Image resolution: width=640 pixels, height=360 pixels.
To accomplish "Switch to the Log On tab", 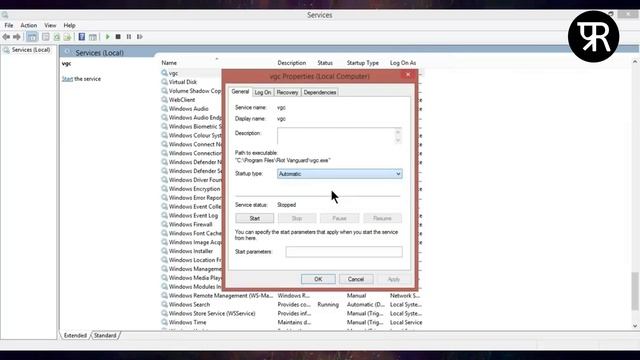I will click(x=262, y=93).
